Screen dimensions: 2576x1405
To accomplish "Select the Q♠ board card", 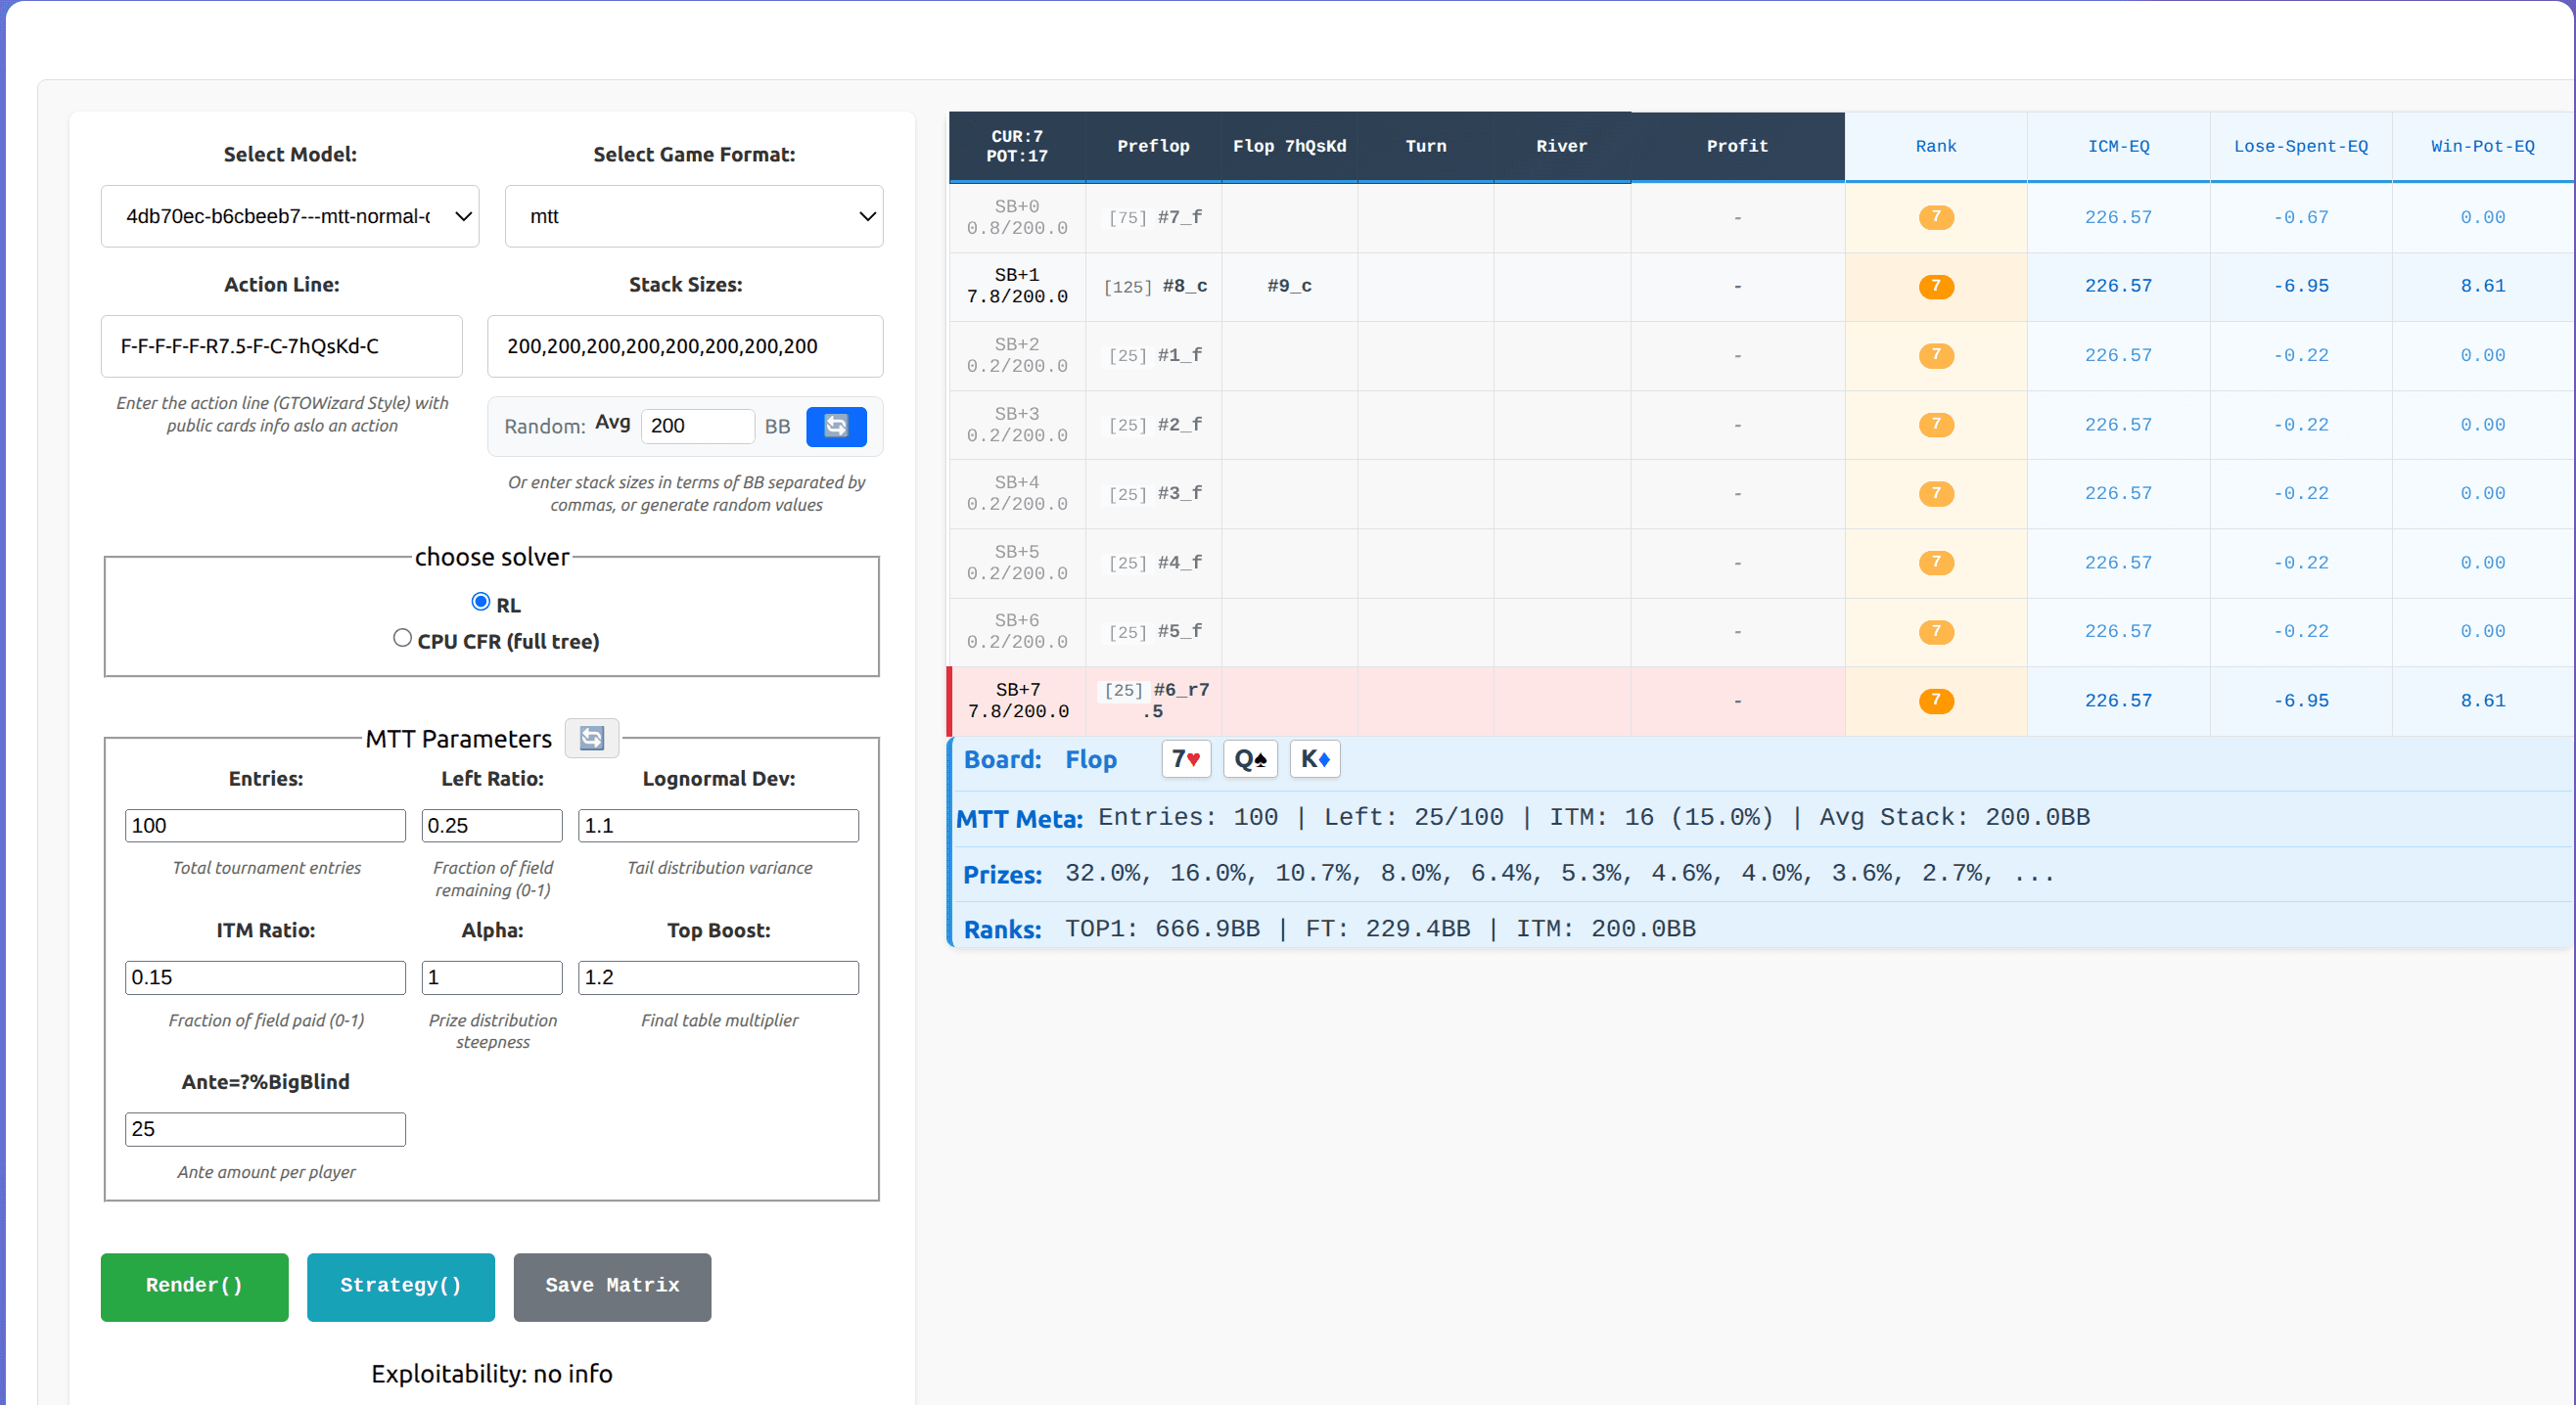I will (x=1250, y=758).
